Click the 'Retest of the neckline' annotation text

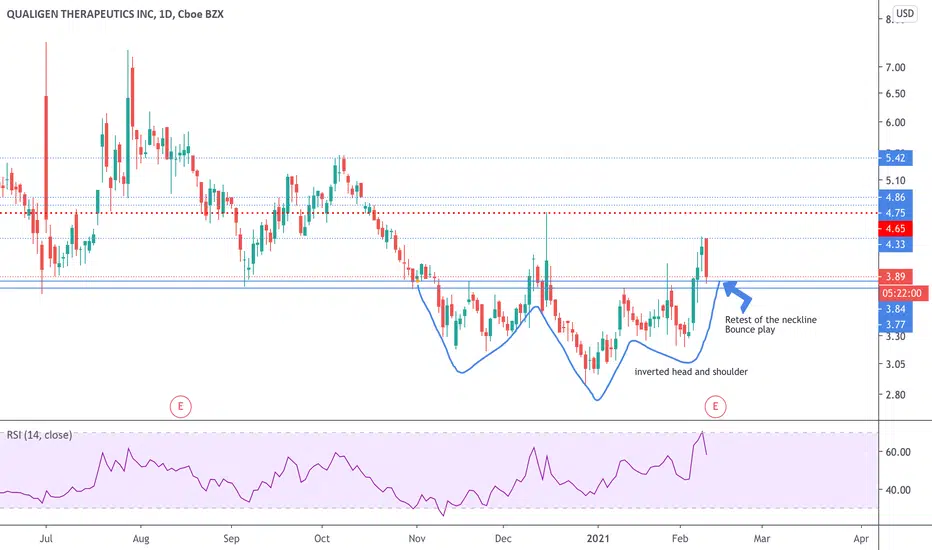pos(770,320)
